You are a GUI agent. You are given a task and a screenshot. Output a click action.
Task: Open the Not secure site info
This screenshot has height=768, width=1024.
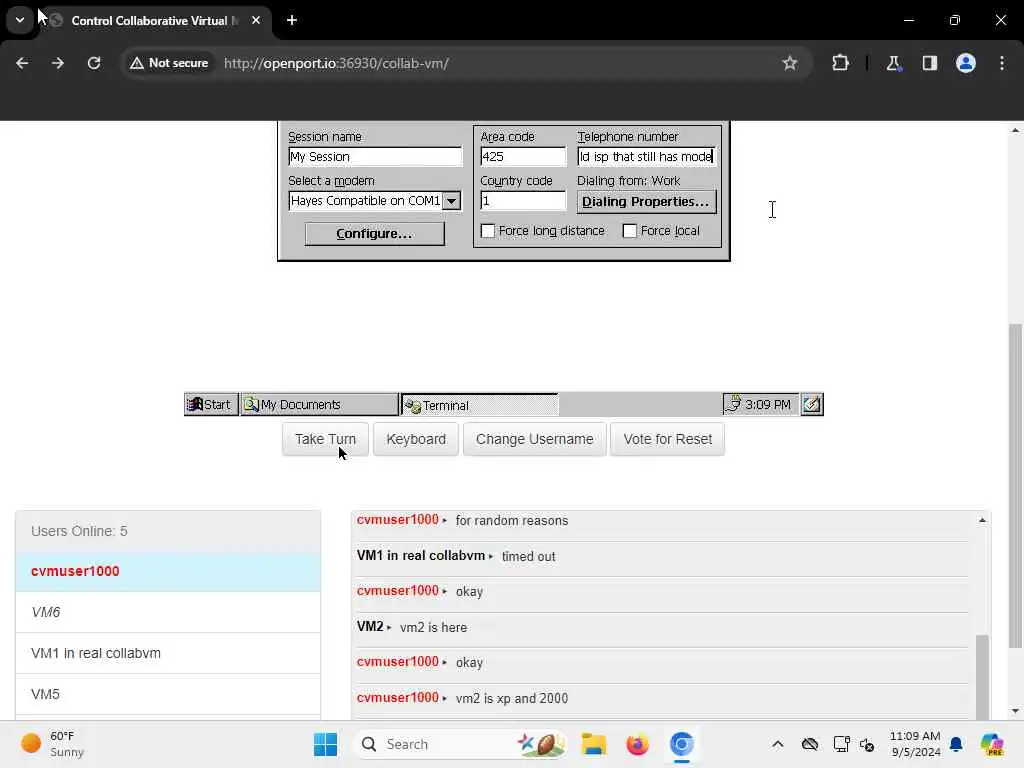coord(169,63)
